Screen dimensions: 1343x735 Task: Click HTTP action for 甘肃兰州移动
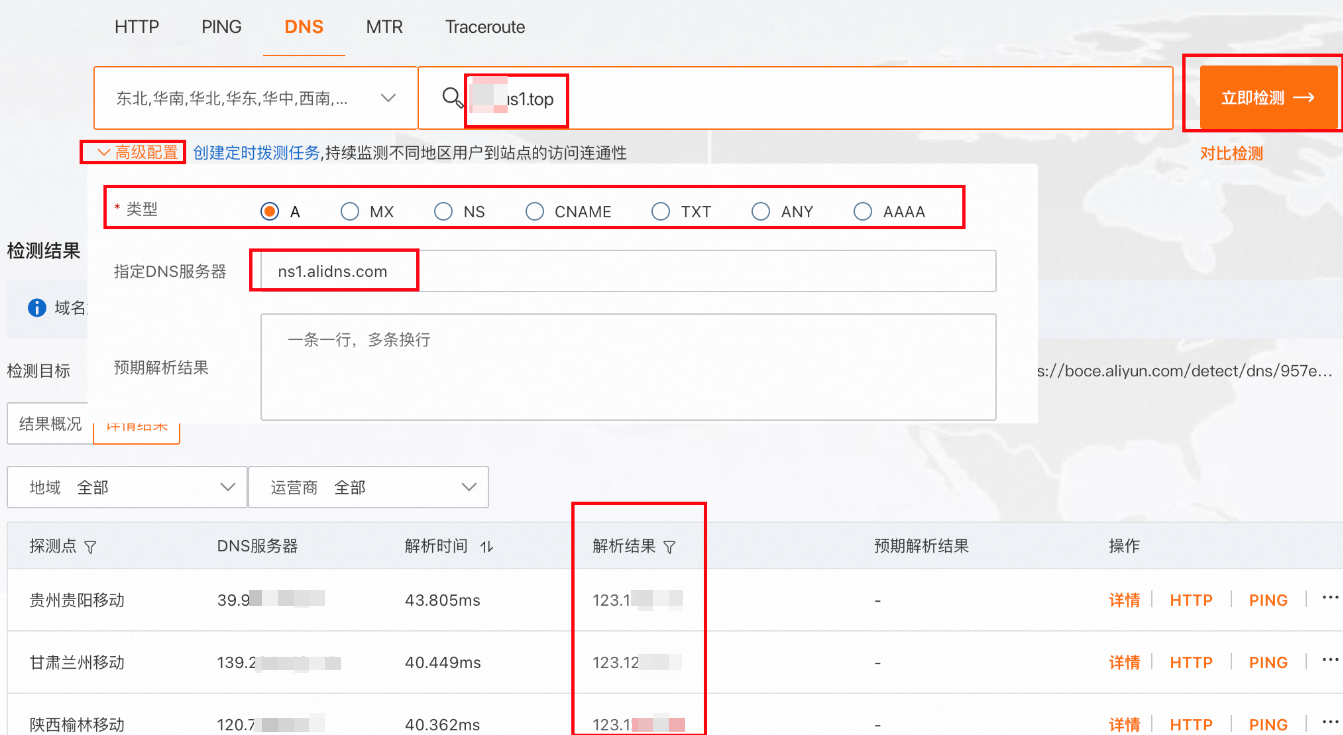pos(1191,662)
